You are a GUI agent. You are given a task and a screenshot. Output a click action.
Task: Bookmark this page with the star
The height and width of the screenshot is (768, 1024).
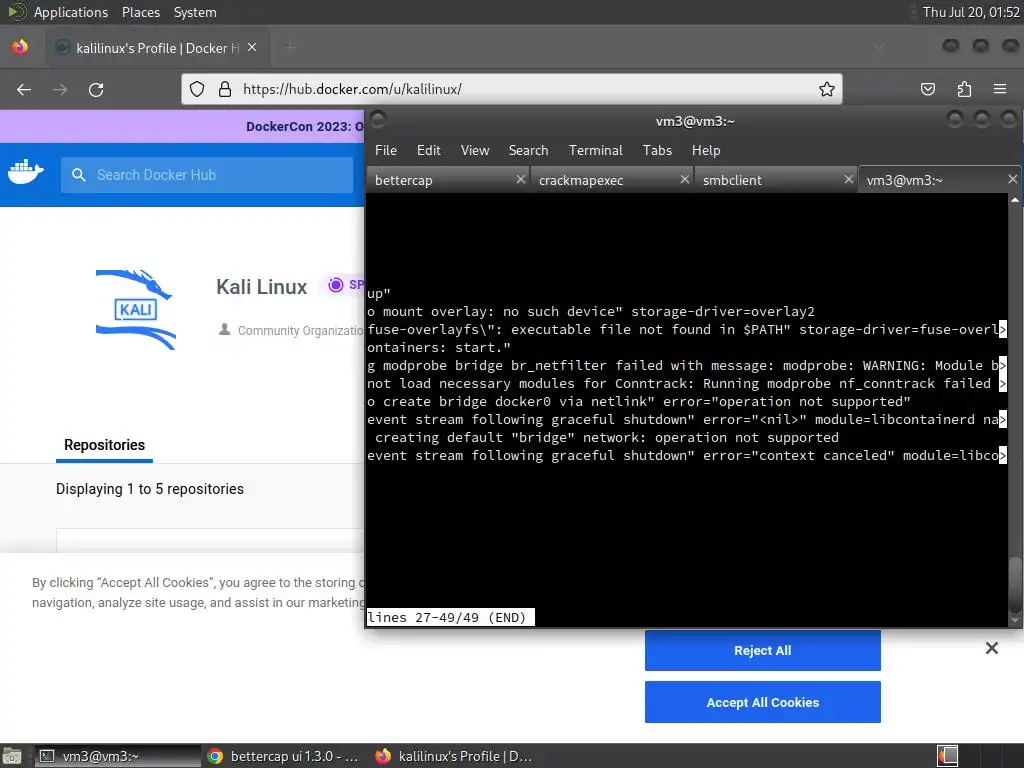click(x=827, y=89)
